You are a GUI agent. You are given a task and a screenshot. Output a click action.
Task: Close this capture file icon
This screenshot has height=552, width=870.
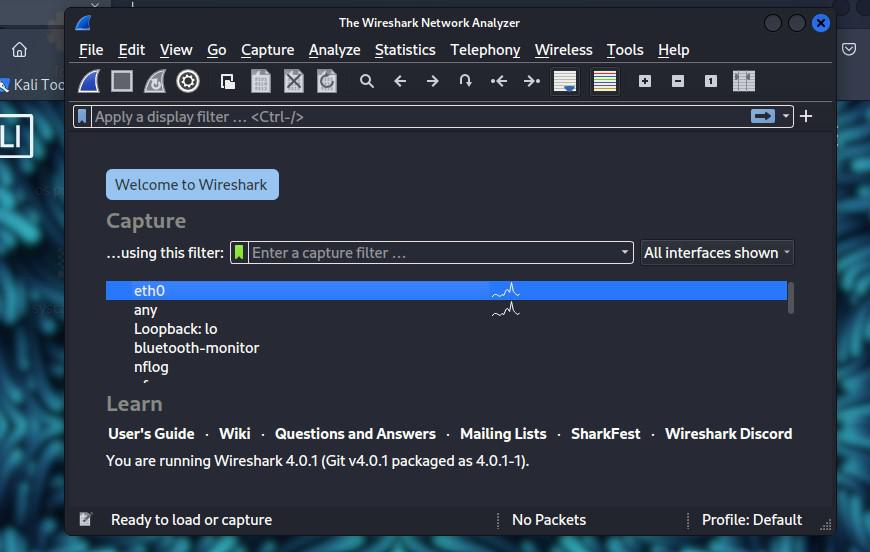pos(294,82)
